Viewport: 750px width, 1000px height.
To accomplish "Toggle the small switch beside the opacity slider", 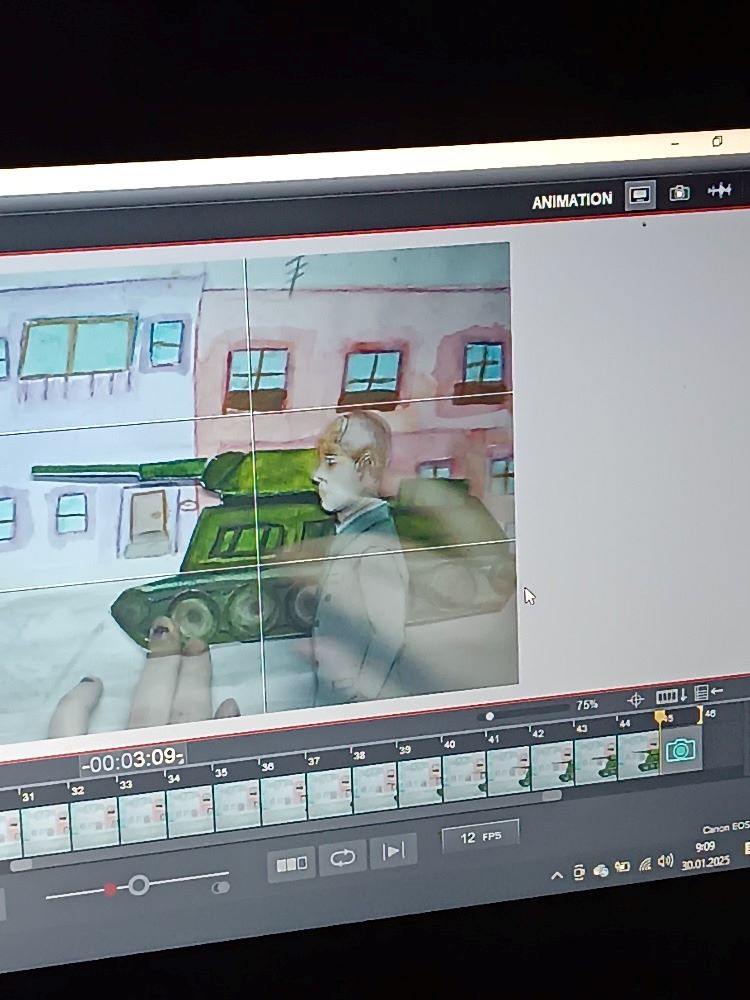I will pyautogui.click(x=221, y=887).
